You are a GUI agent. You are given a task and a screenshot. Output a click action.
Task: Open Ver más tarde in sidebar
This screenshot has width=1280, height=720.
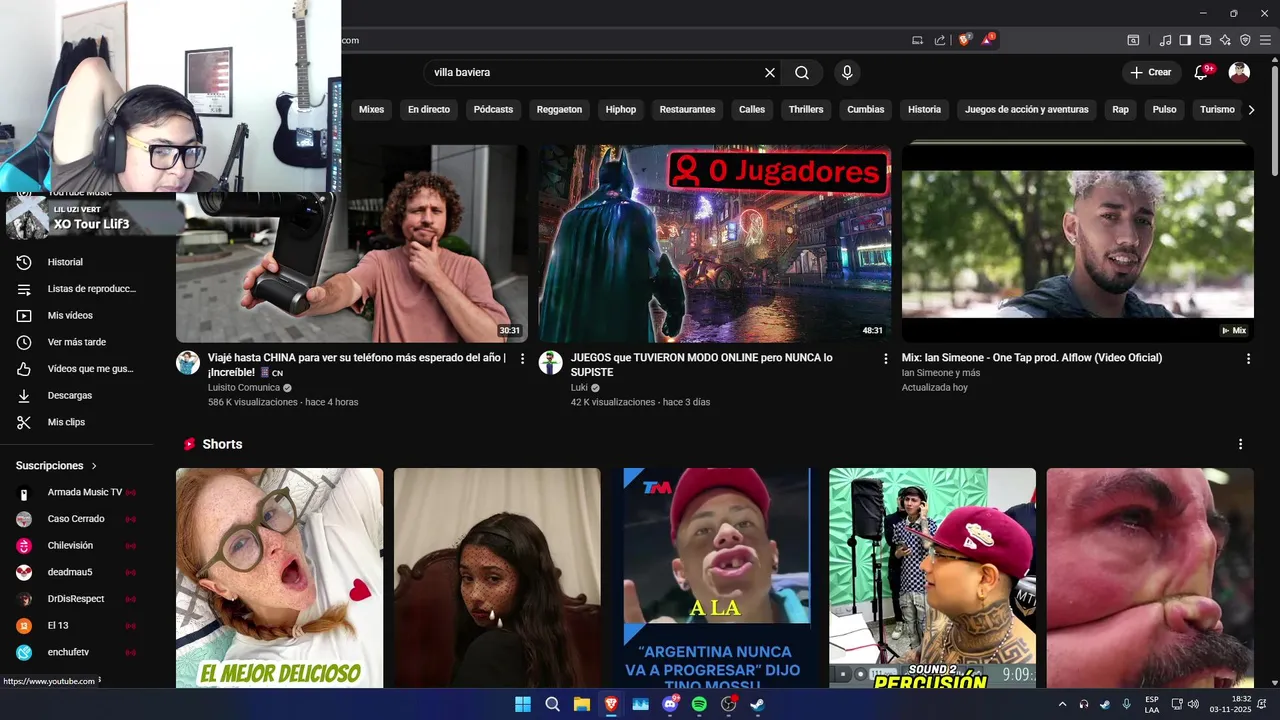pyautogui.click(x=77, y=342)
